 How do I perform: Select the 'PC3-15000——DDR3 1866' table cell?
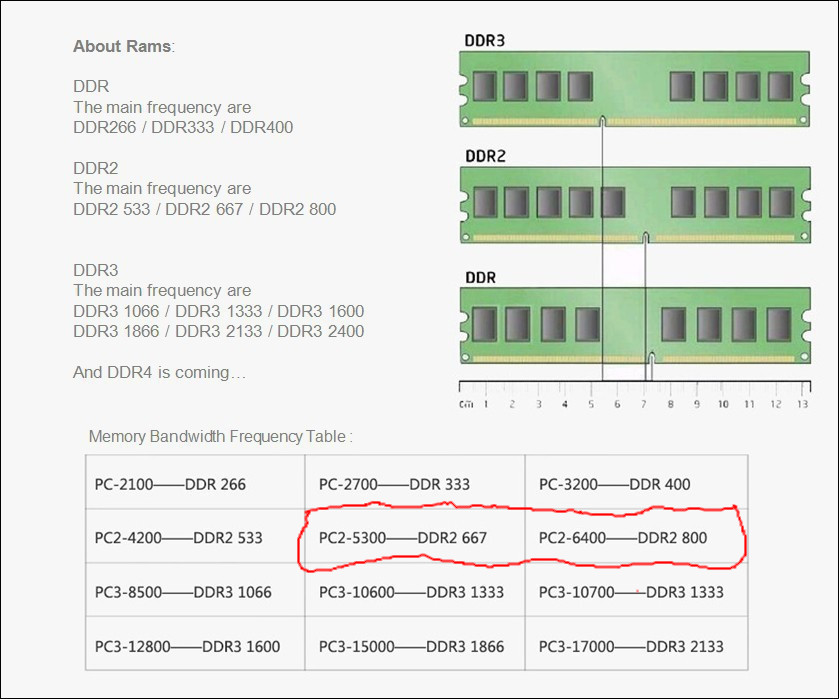(x=415, y=643)
